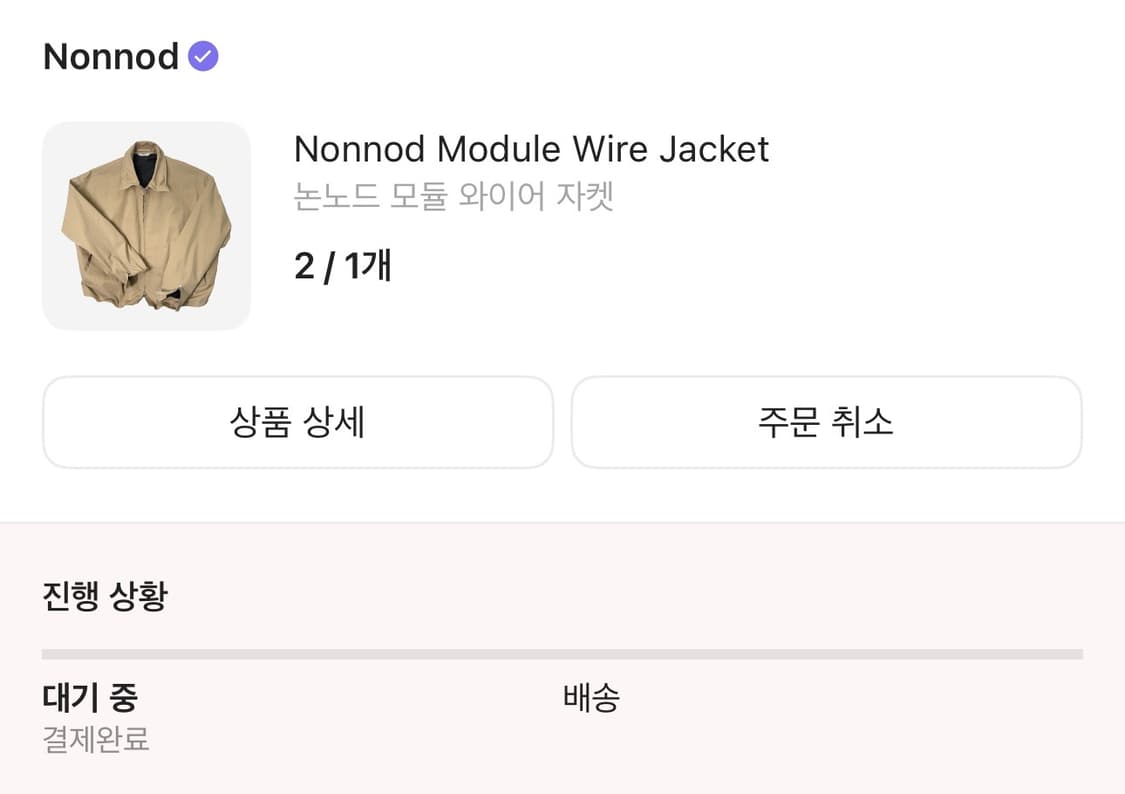Image resolution: width=1125 pixels, height=794 pixels.
Task: Select the Korean subtitle 논노드 모듈 와이어 자켓
Action: [x=455, y=197]
